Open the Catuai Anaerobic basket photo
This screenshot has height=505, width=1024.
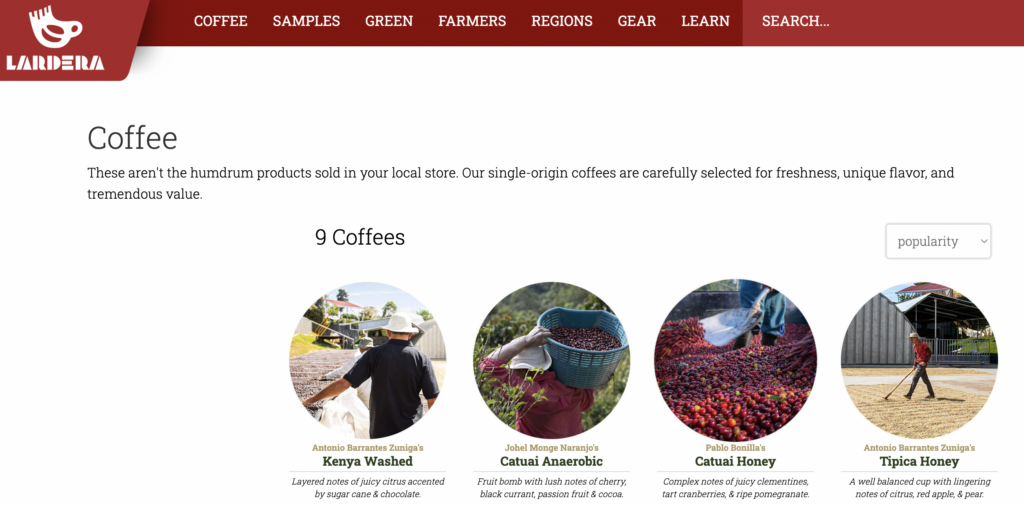coord(551,360)
